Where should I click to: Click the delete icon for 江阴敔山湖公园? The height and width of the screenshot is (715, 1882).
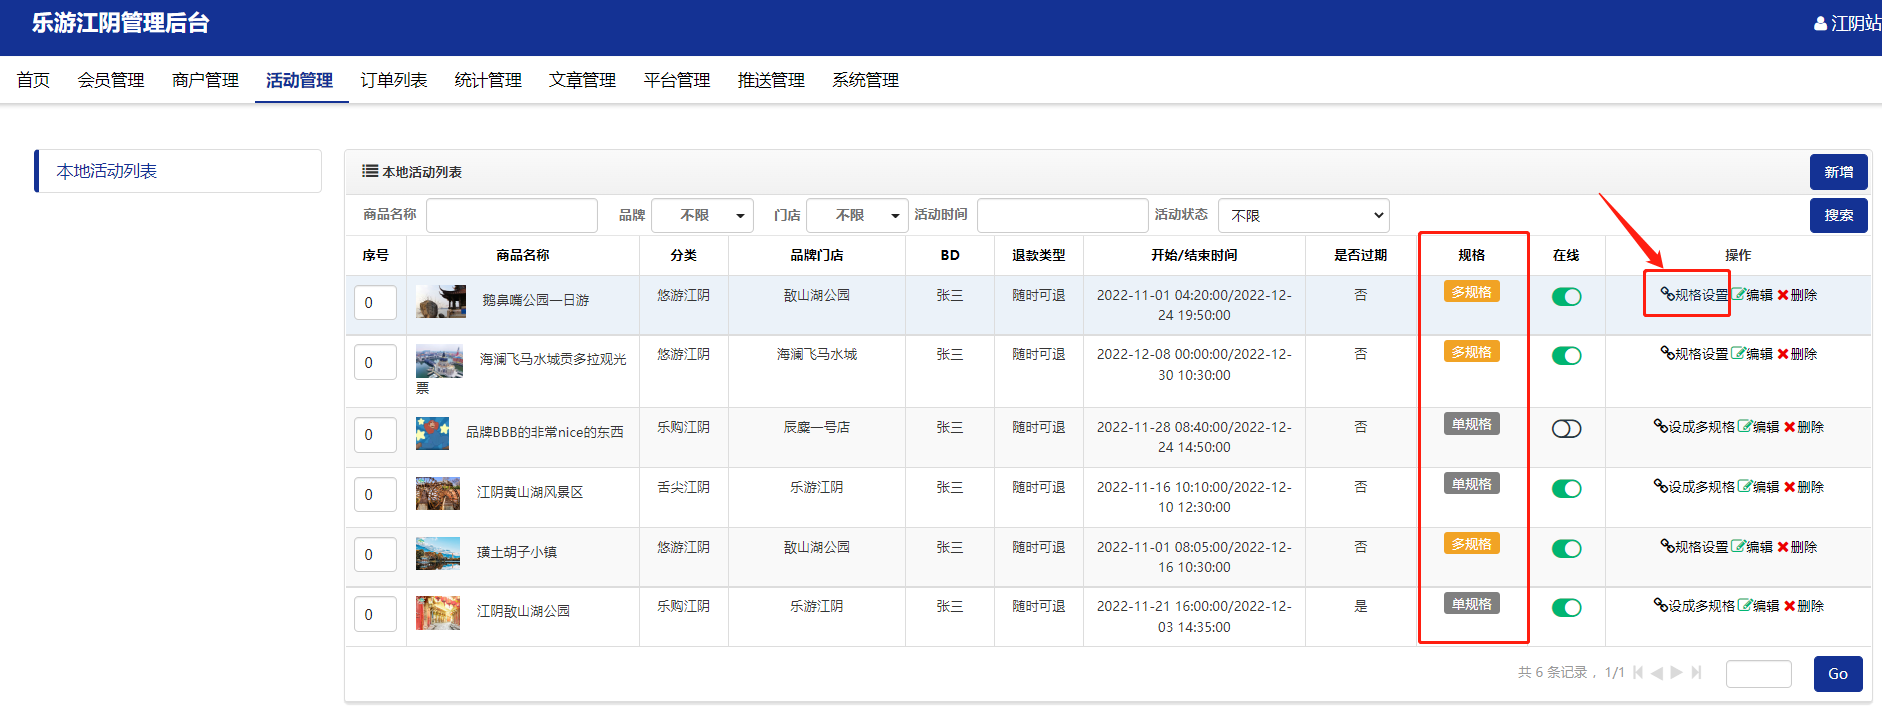click(x=1790, y=606)
